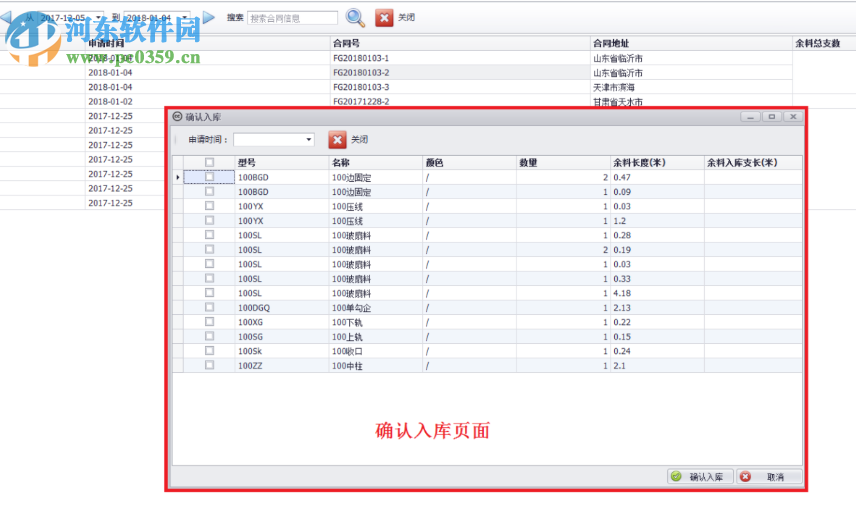Check the 100Sk row checkbox

[x=209, y=350]
